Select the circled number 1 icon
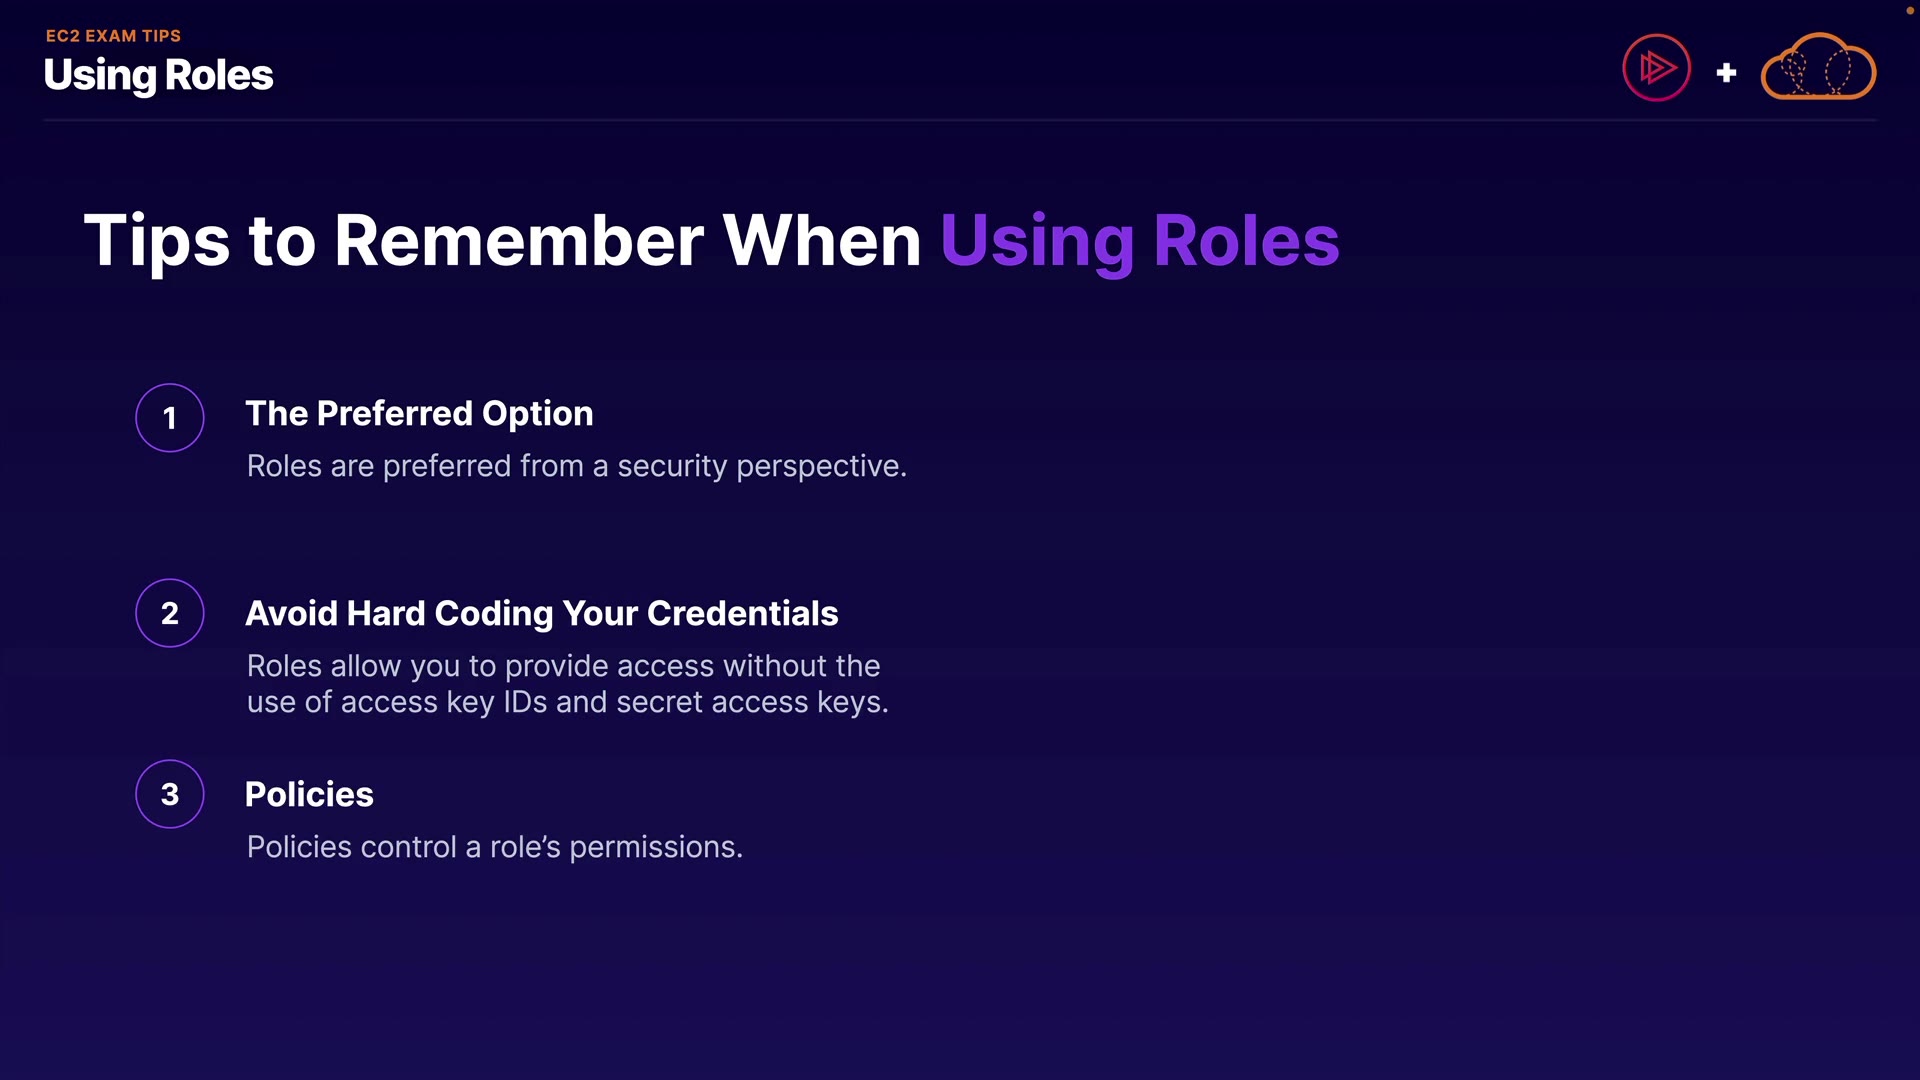 [170, 418]
